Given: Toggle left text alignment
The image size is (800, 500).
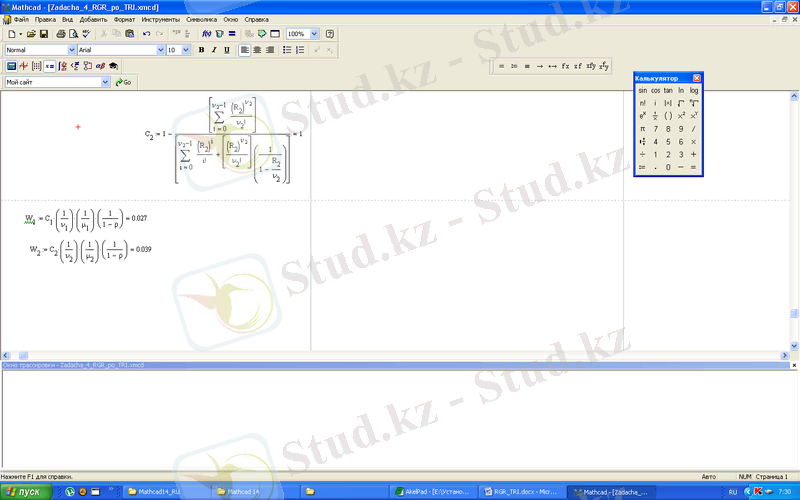Looking at the screenshot, I should coord(244,50).
